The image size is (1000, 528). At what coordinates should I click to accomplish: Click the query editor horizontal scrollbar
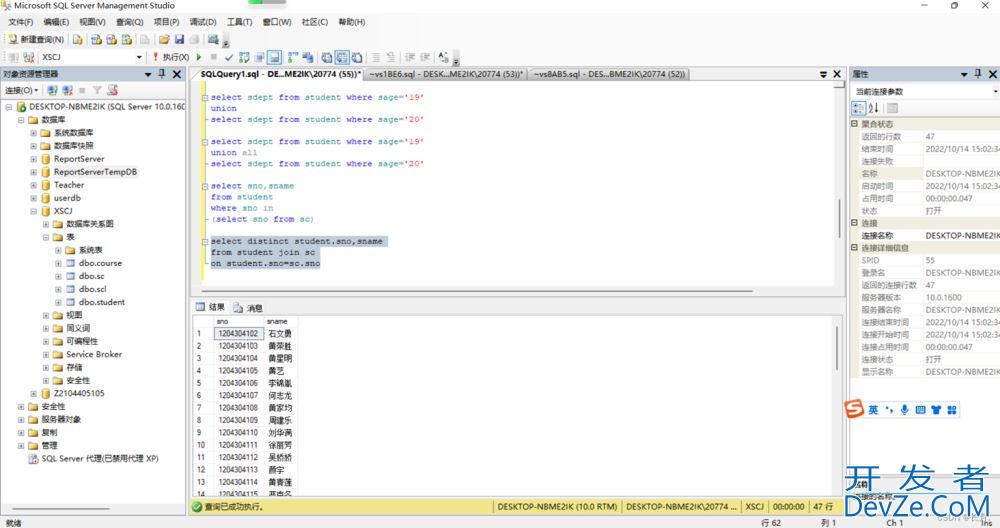(x=477, y=291)
